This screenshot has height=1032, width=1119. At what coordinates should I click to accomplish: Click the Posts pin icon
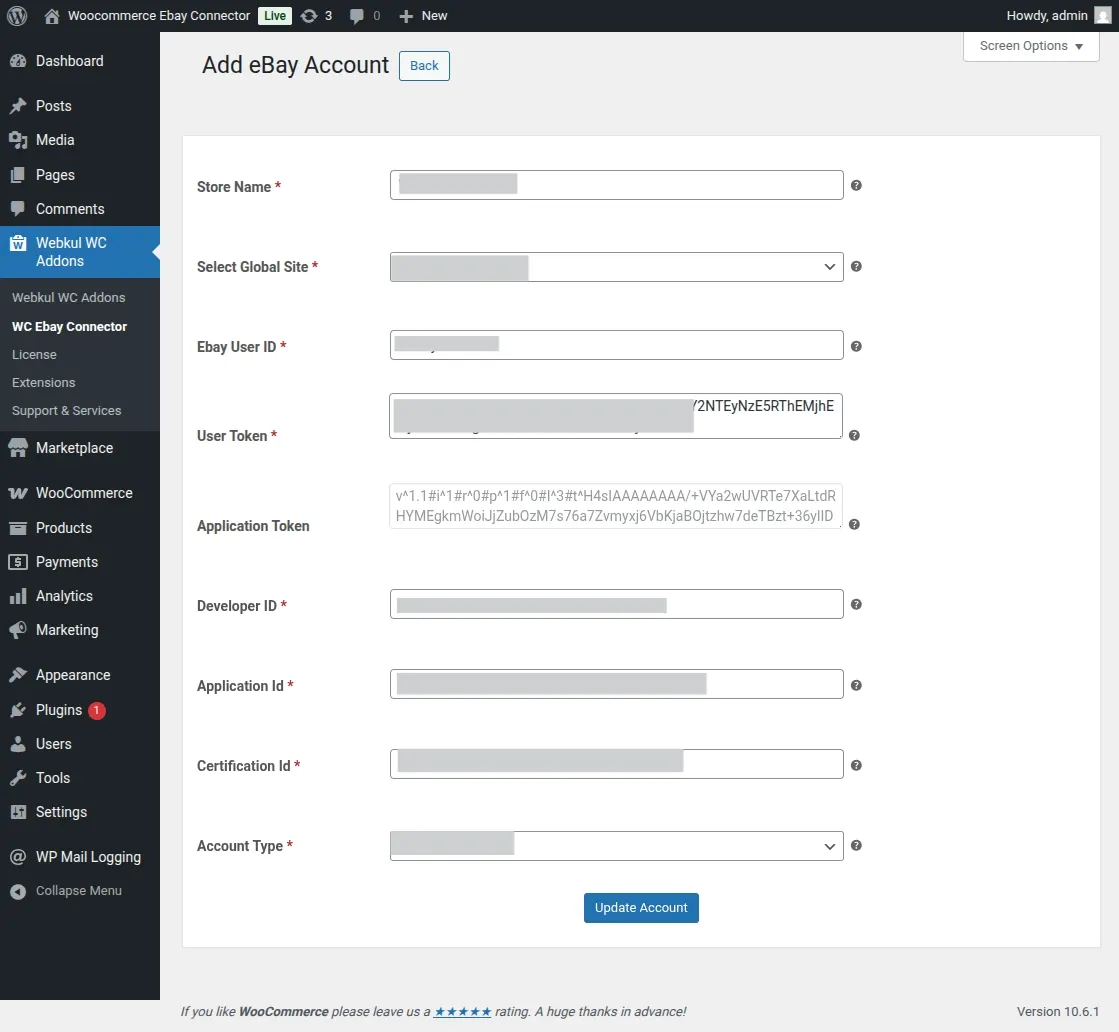(x=18, y=106)
